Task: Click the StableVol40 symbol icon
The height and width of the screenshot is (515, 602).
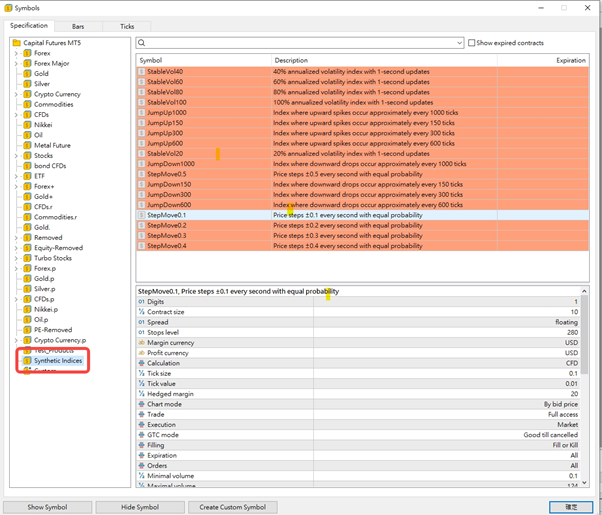Action: pos(141,71)
